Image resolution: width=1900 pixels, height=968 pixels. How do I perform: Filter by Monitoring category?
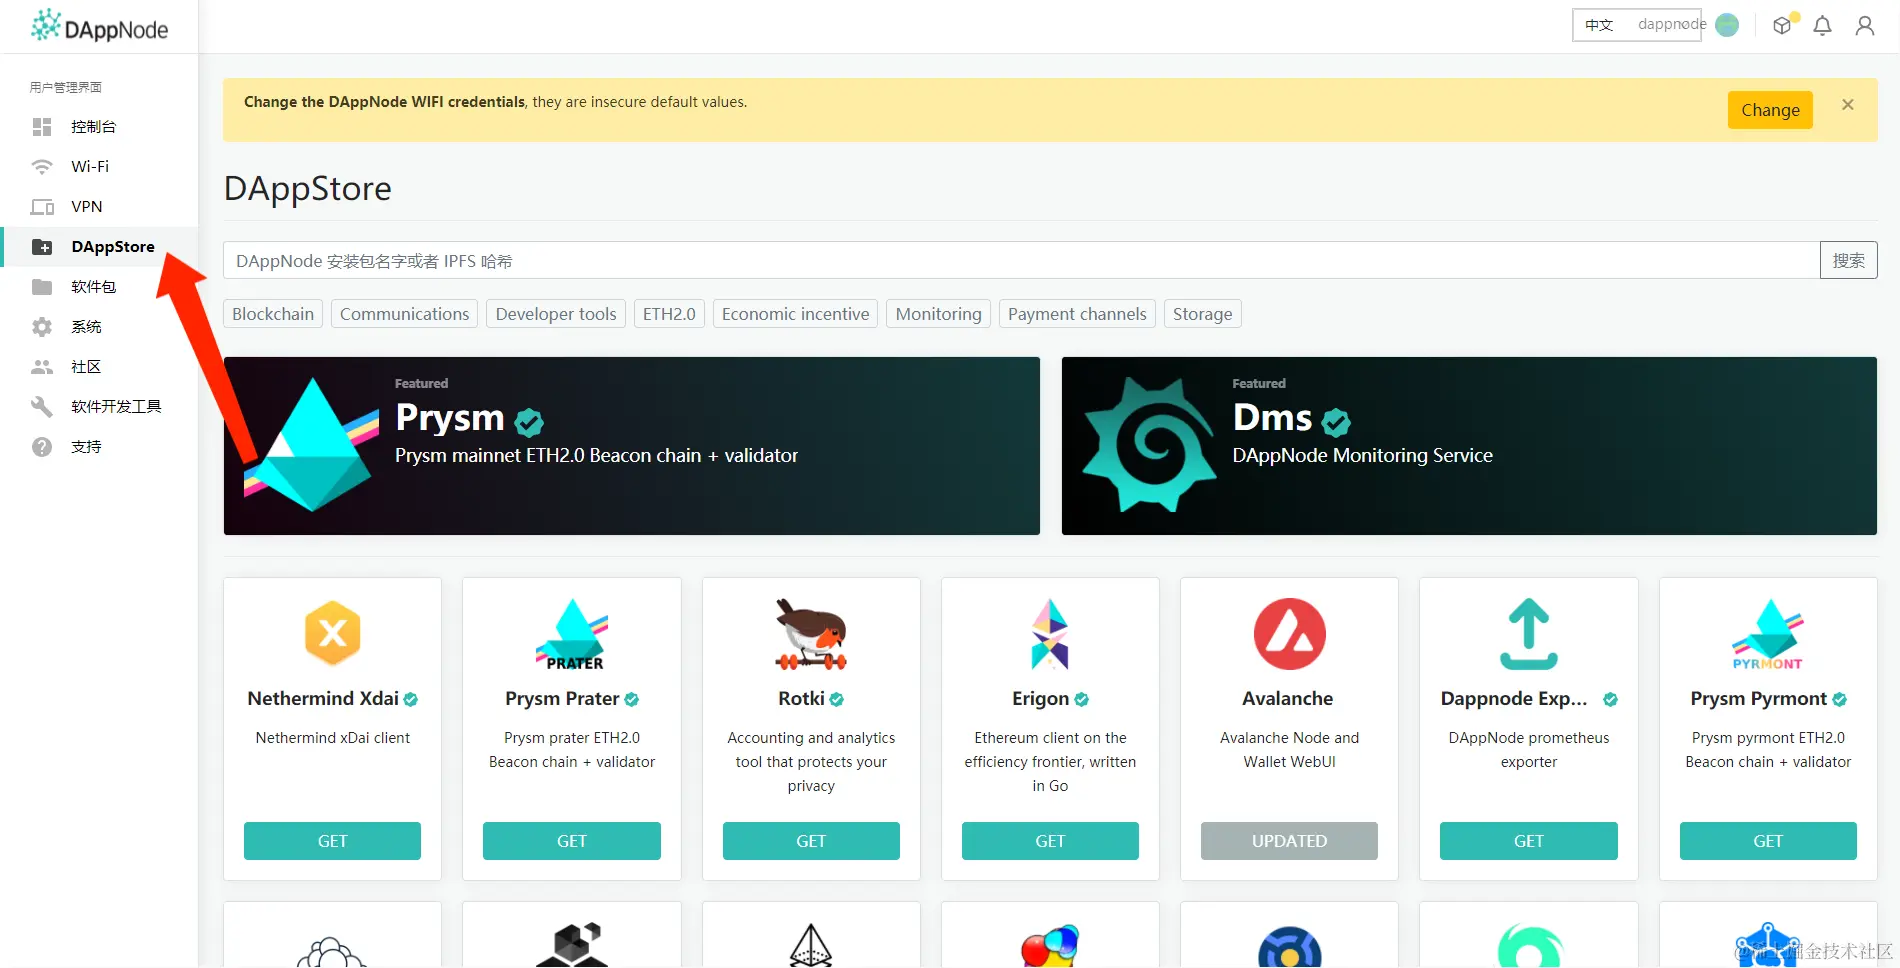938,314
